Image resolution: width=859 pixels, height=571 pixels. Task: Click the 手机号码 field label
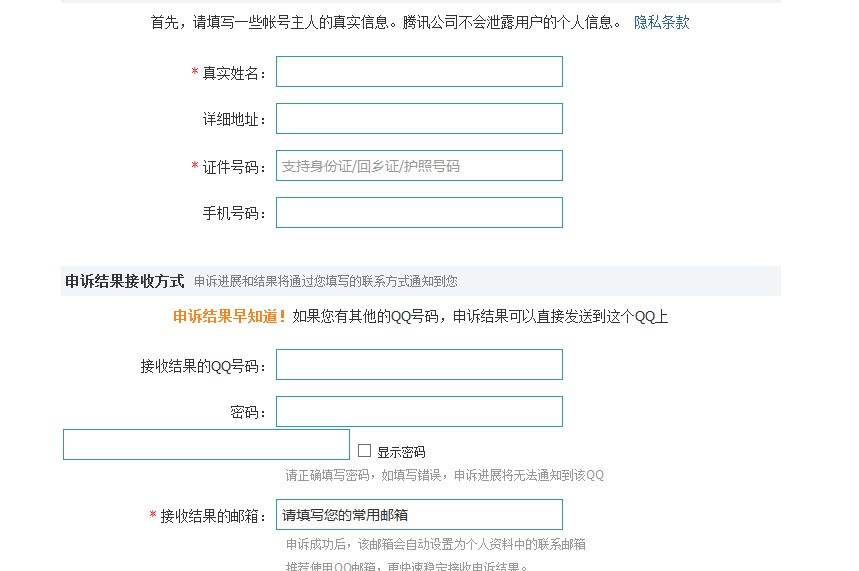(x=234, y=214)
